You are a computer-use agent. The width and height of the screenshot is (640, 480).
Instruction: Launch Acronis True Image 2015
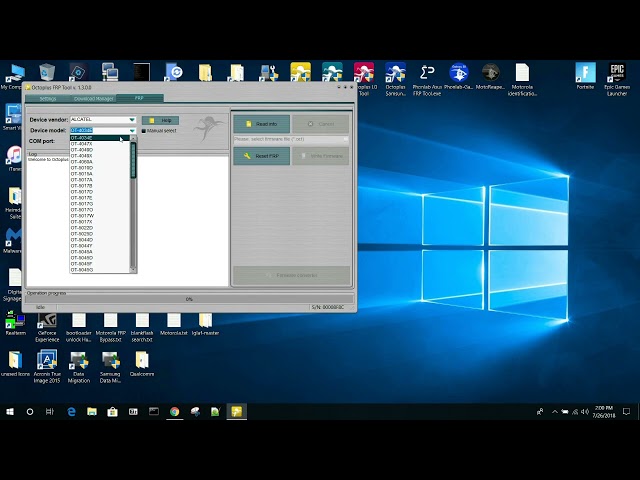47,367
